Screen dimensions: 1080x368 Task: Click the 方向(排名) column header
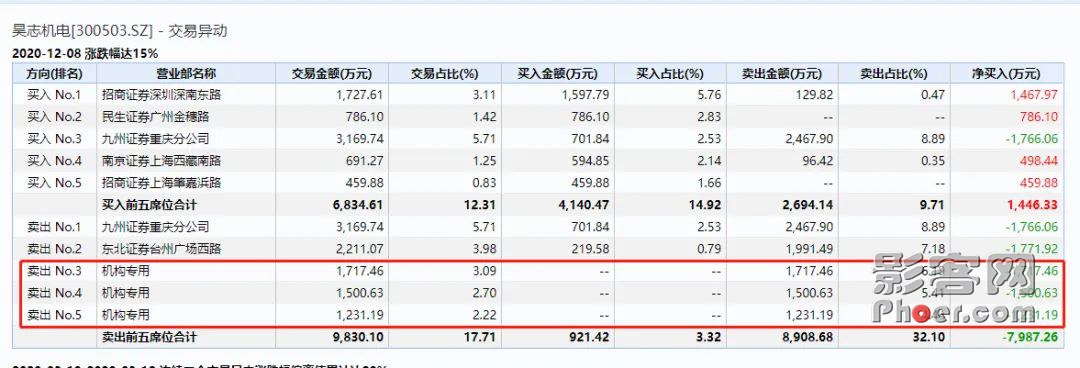point(54,74)
